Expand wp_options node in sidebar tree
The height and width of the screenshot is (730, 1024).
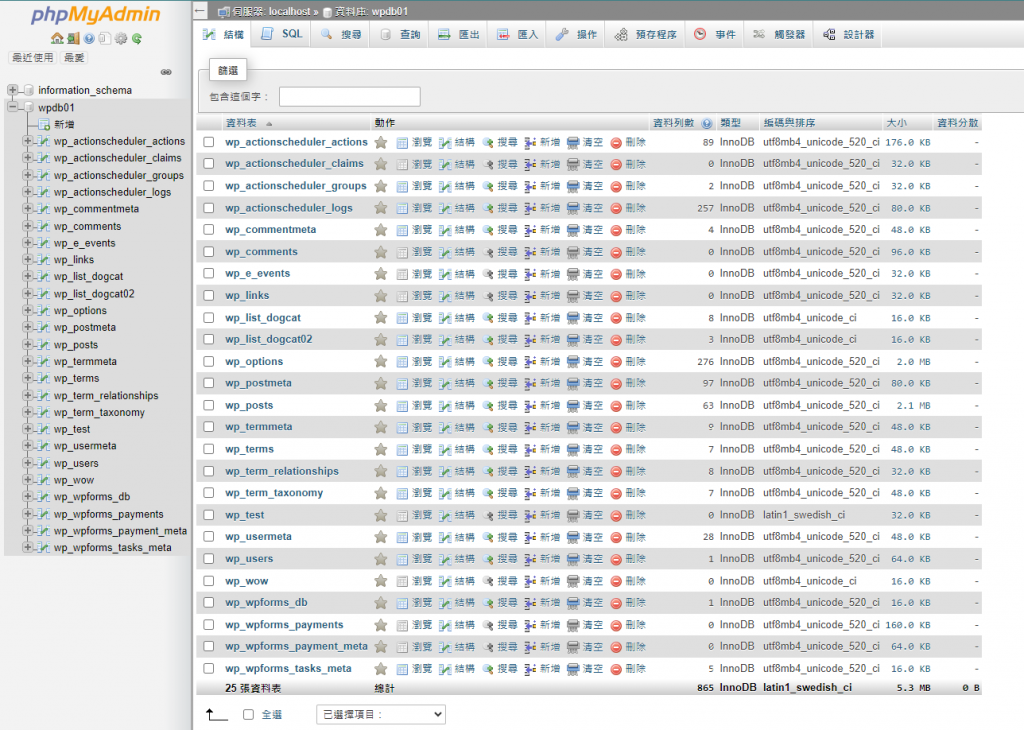(x=27, y=310)
